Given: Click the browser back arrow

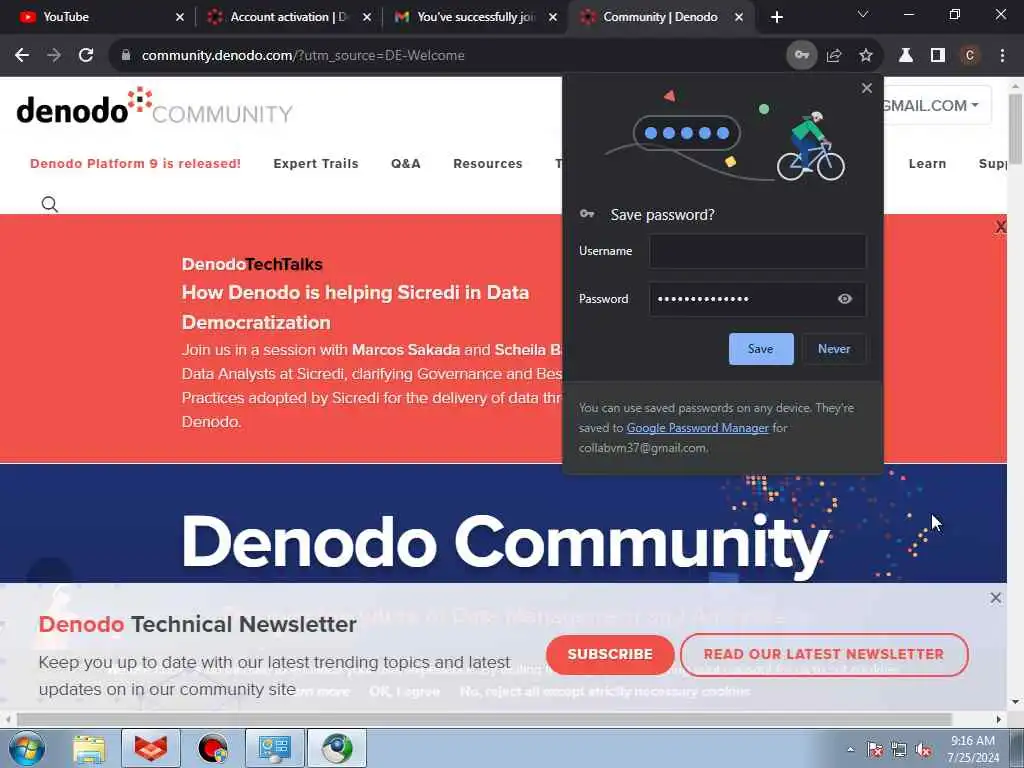Looking at the screenshot, I should 22,56.
